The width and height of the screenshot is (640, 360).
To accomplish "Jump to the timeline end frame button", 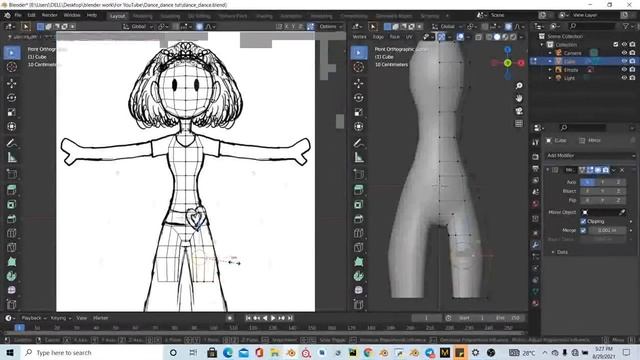I will click(290, 318).
